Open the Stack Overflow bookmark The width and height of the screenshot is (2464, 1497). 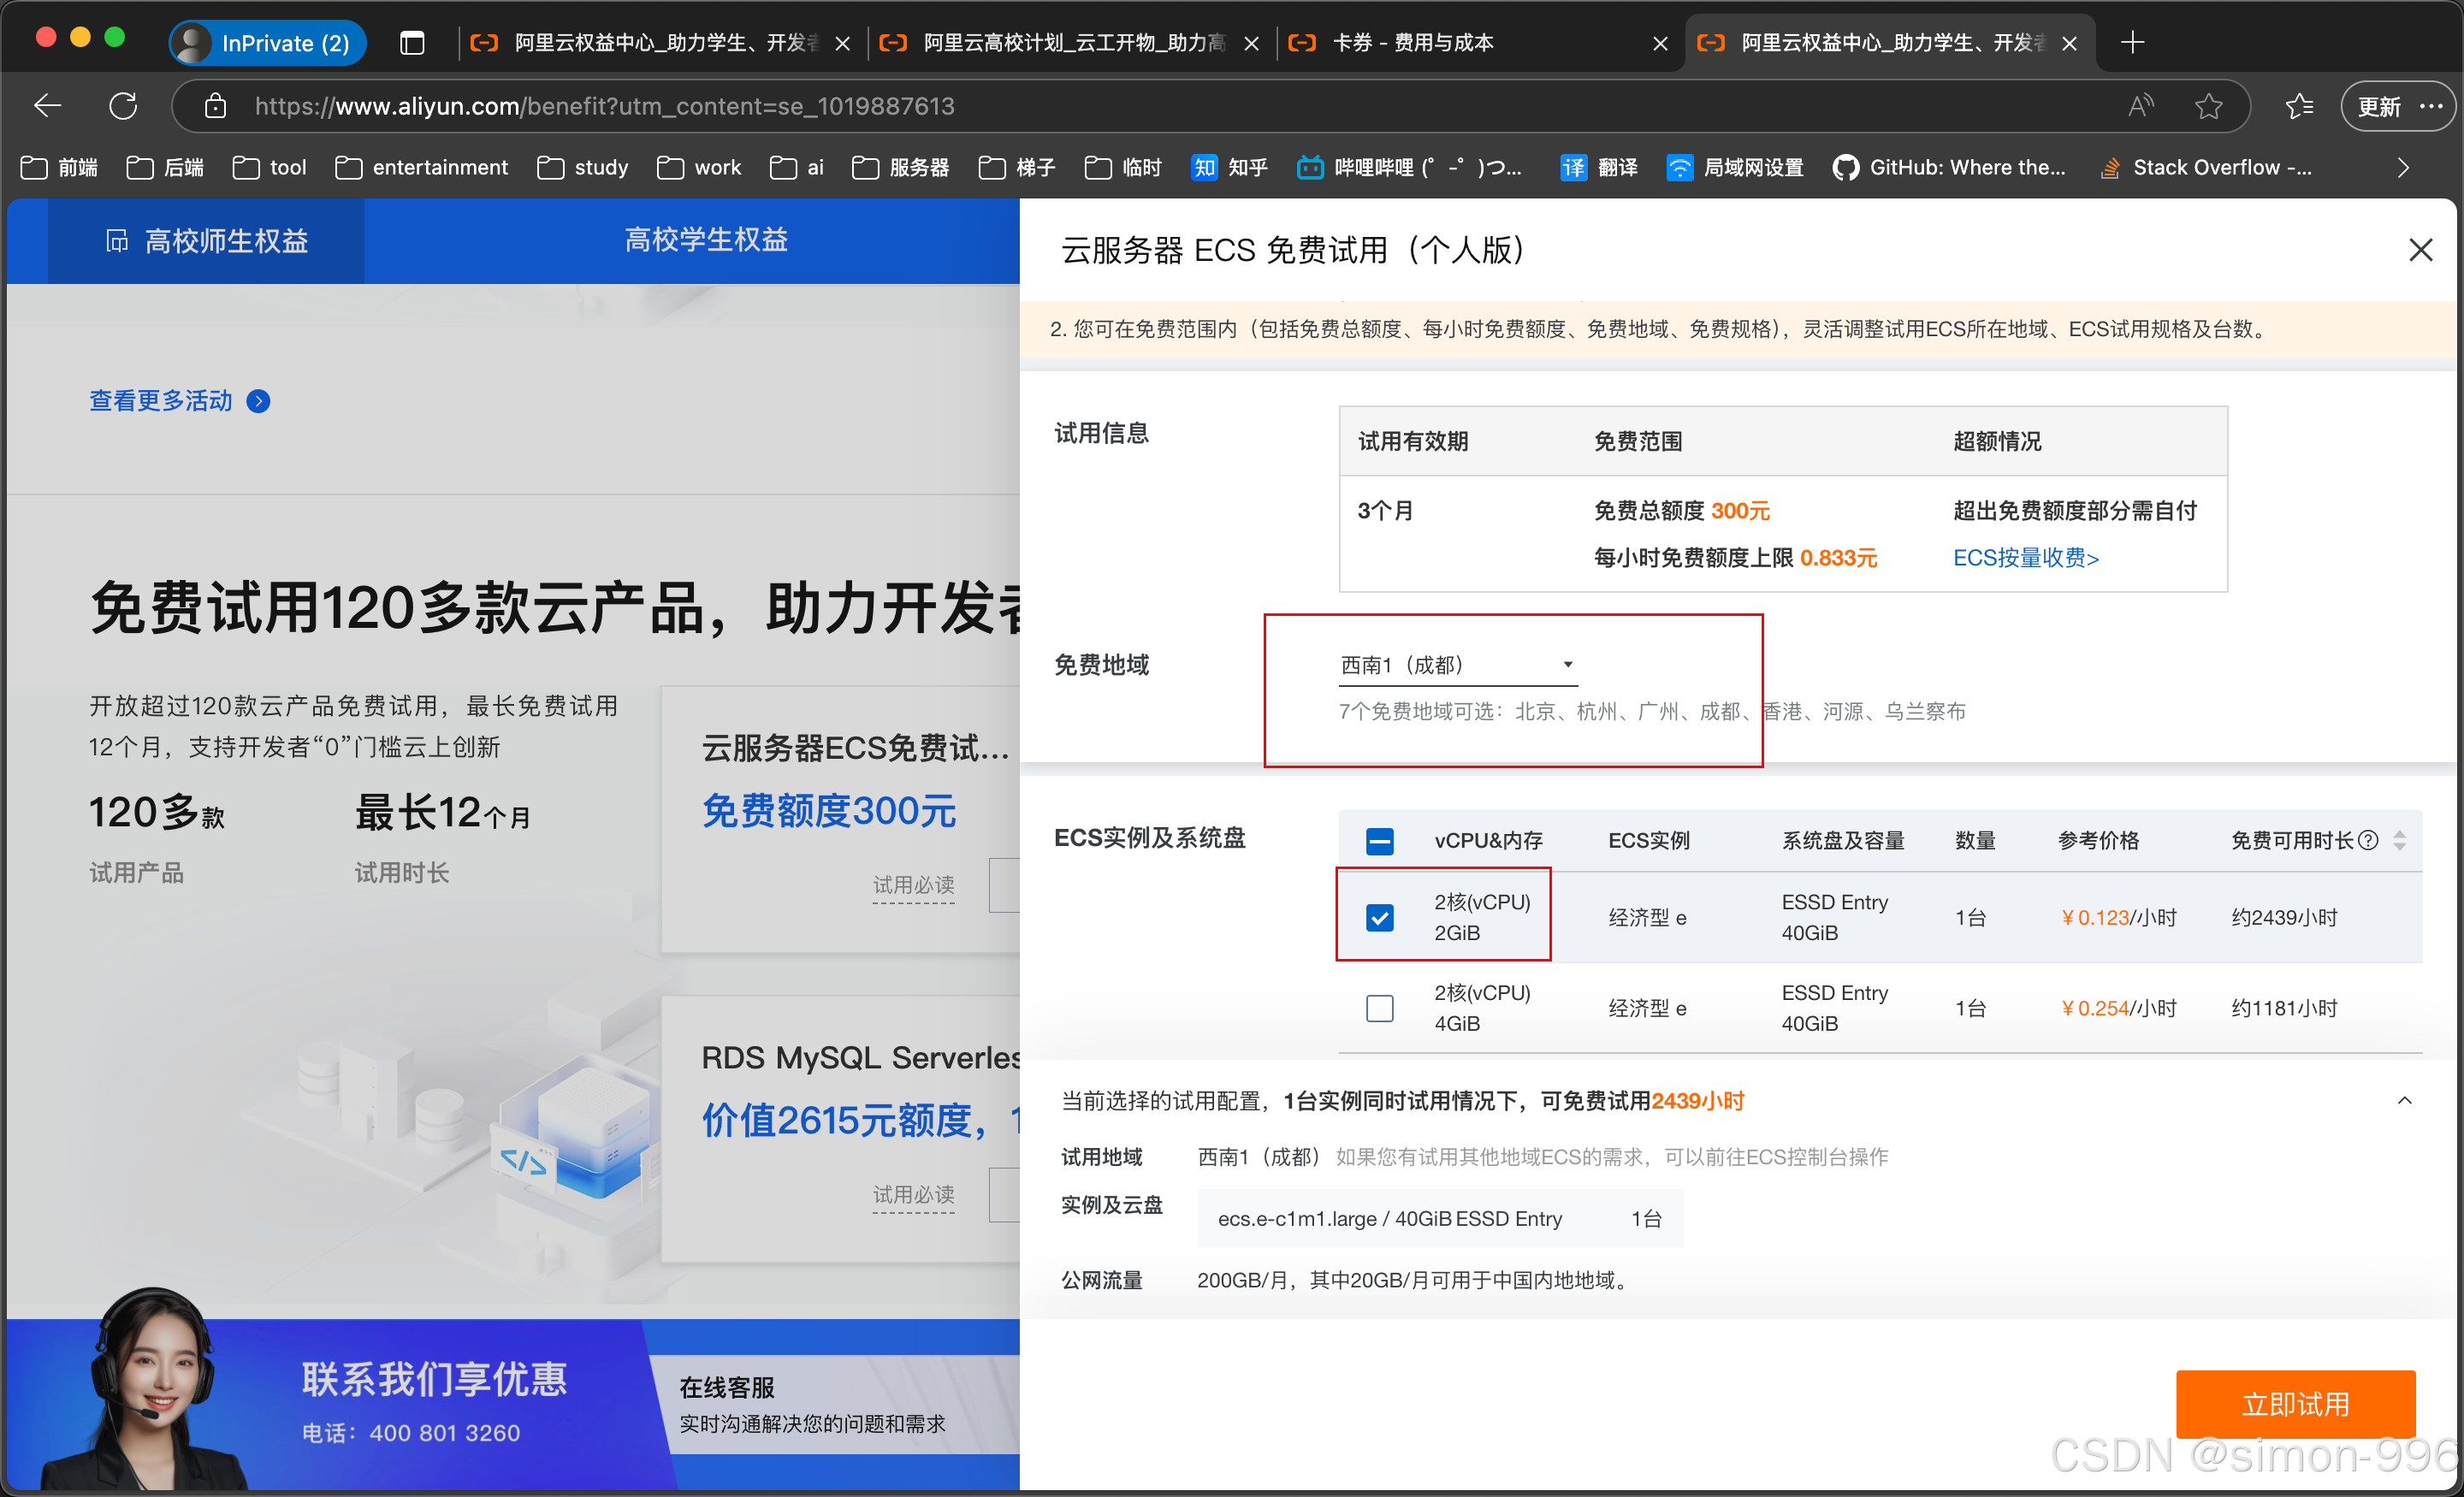(x=2205, y=168)
